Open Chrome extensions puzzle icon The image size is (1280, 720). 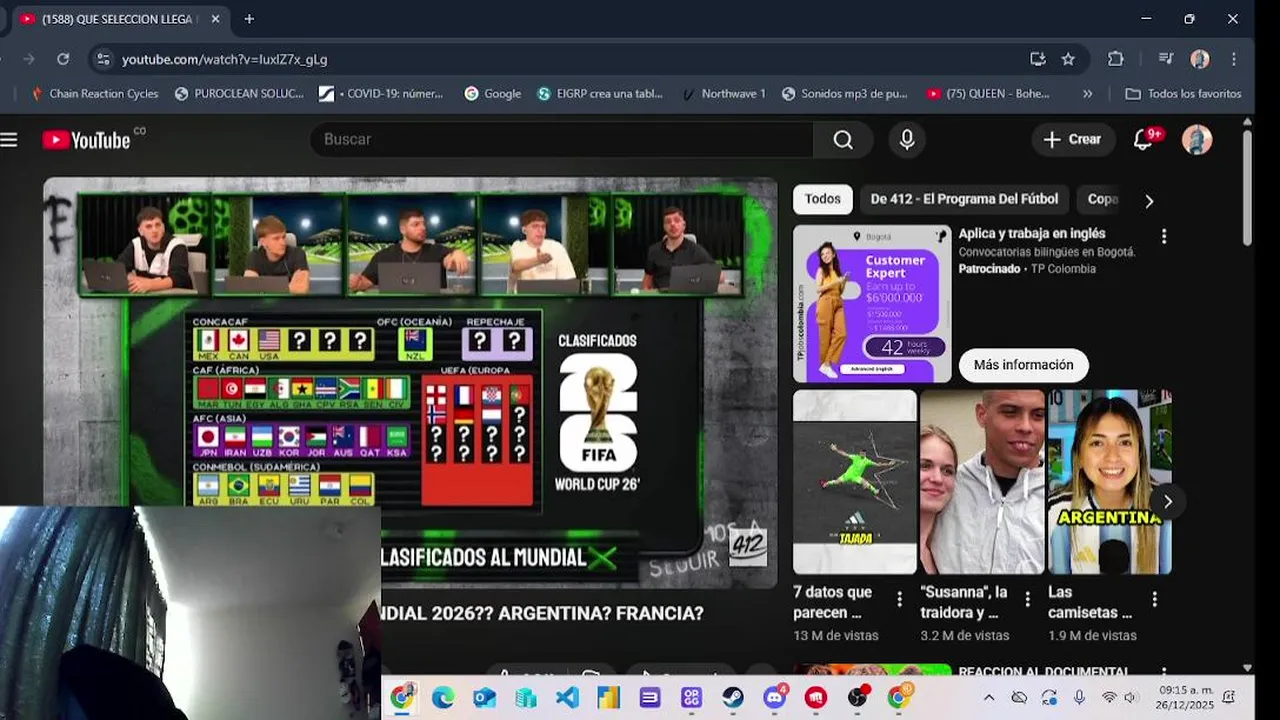pos(1116,59)
